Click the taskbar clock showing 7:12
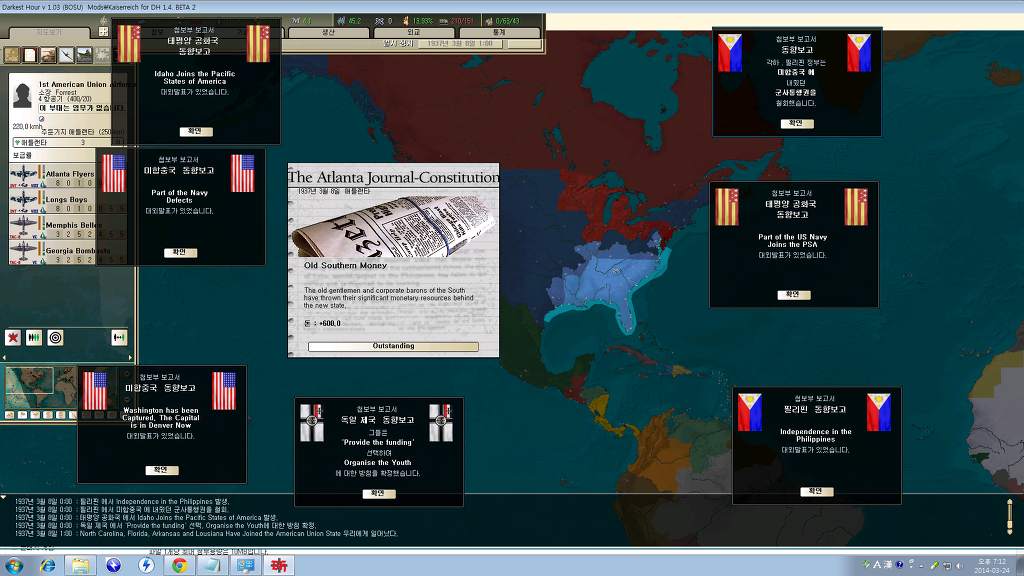 (991, 566)
